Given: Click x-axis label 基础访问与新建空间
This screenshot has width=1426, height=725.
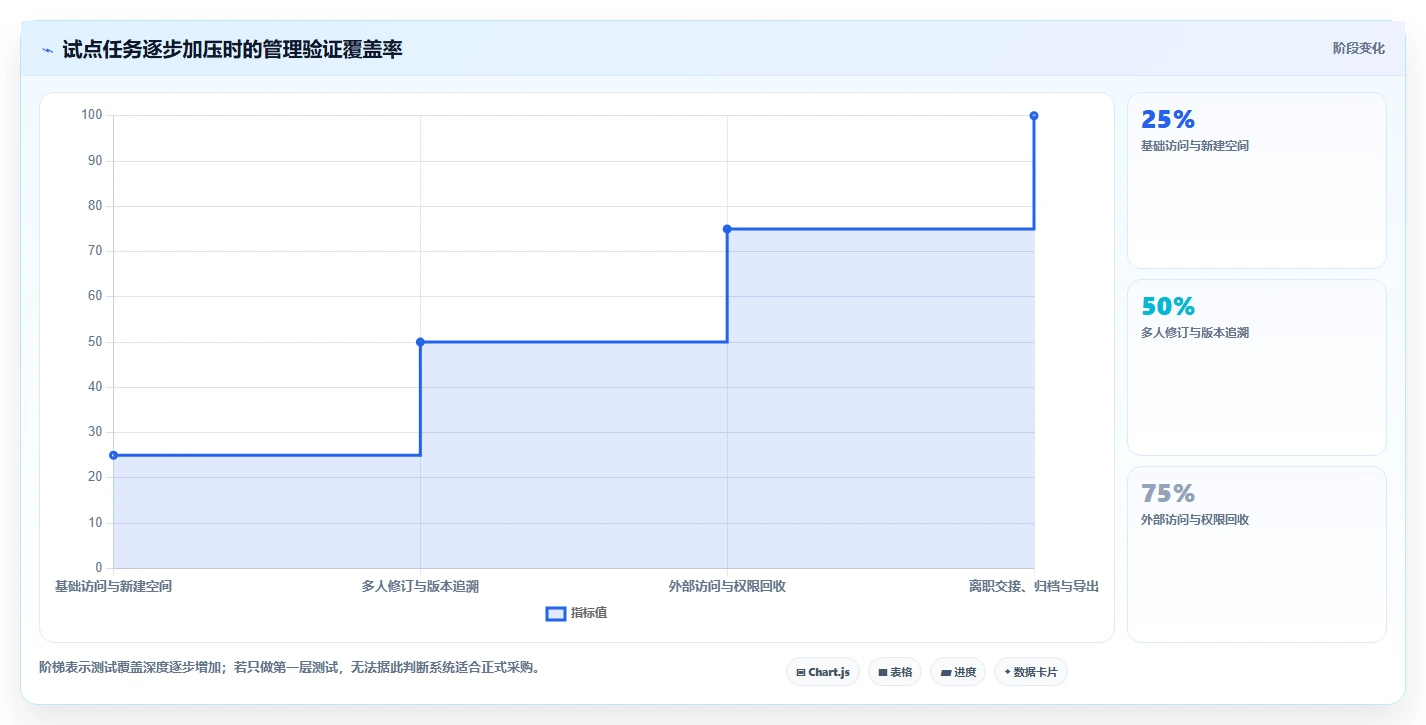Looking at the screenshot, I should coord(113,587).
